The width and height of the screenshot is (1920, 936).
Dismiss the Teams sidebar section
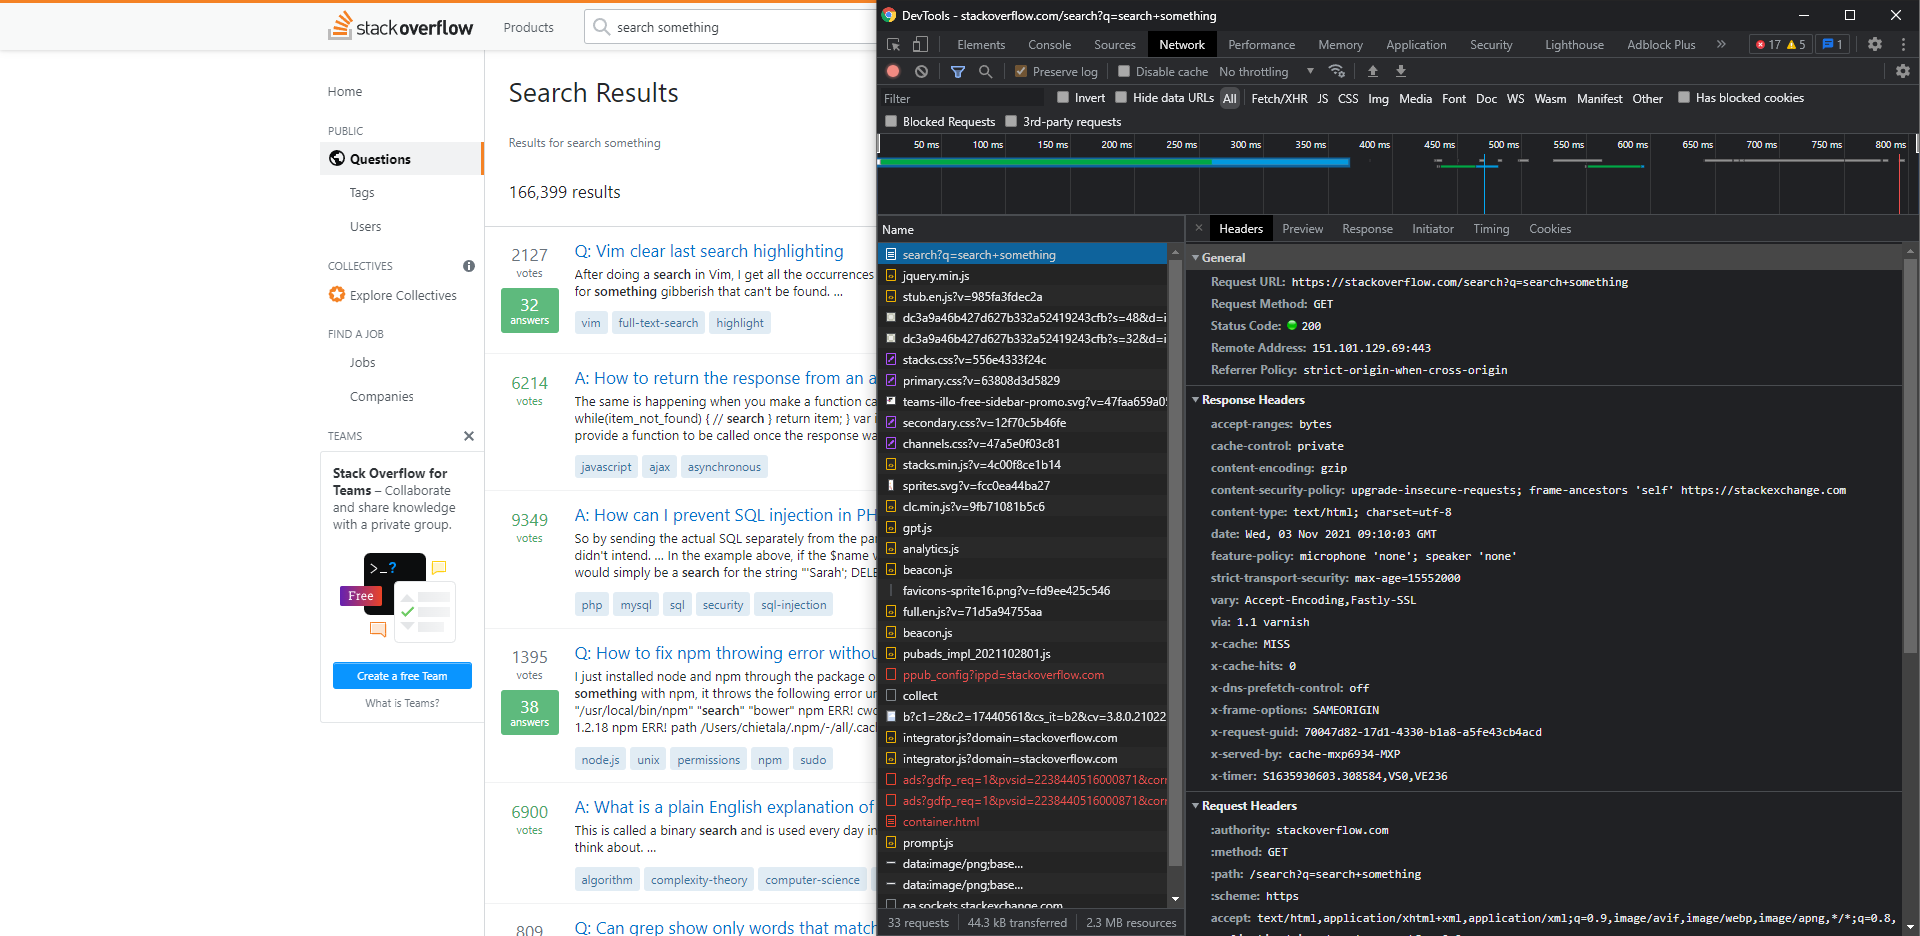click(x=469, y=436)
